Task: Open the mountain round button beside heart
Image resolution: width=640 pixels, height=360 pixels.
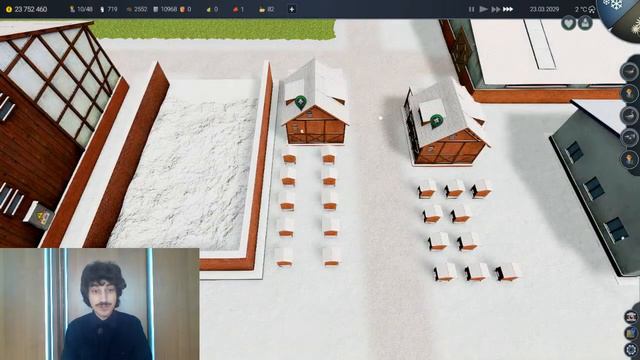Action: [x=585, y=23]
